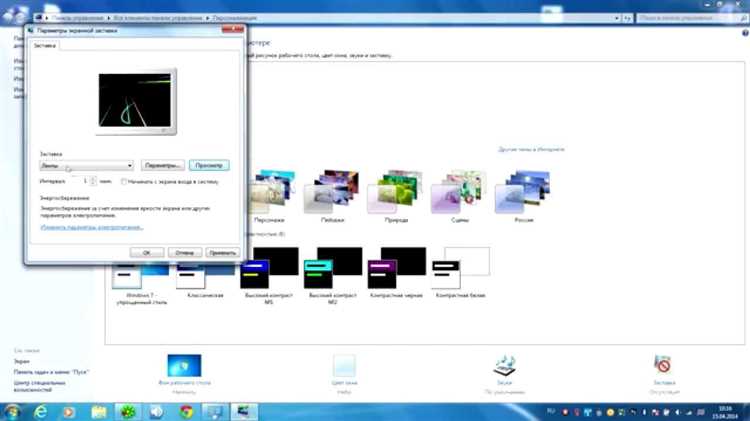Click the refresh button beside the address bar
Screen dimensions: 750x421
(x=628, y=18)
